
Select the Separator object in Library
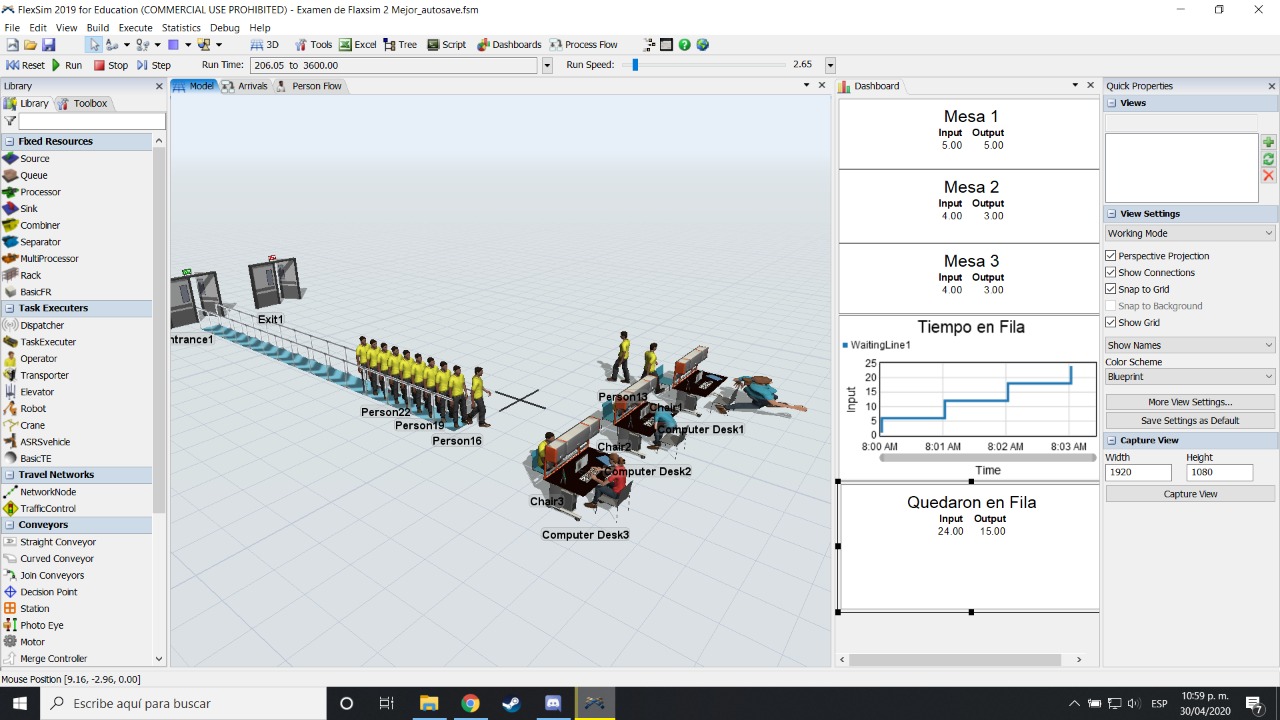(40, 242)
